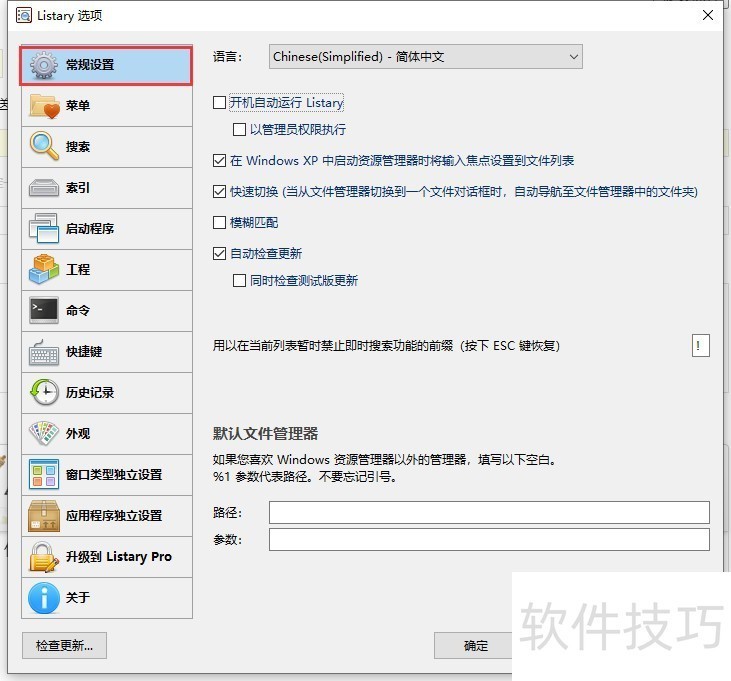Click the box icon for 应用程序独立设置
731x681 pixels.
pos(44,515)
